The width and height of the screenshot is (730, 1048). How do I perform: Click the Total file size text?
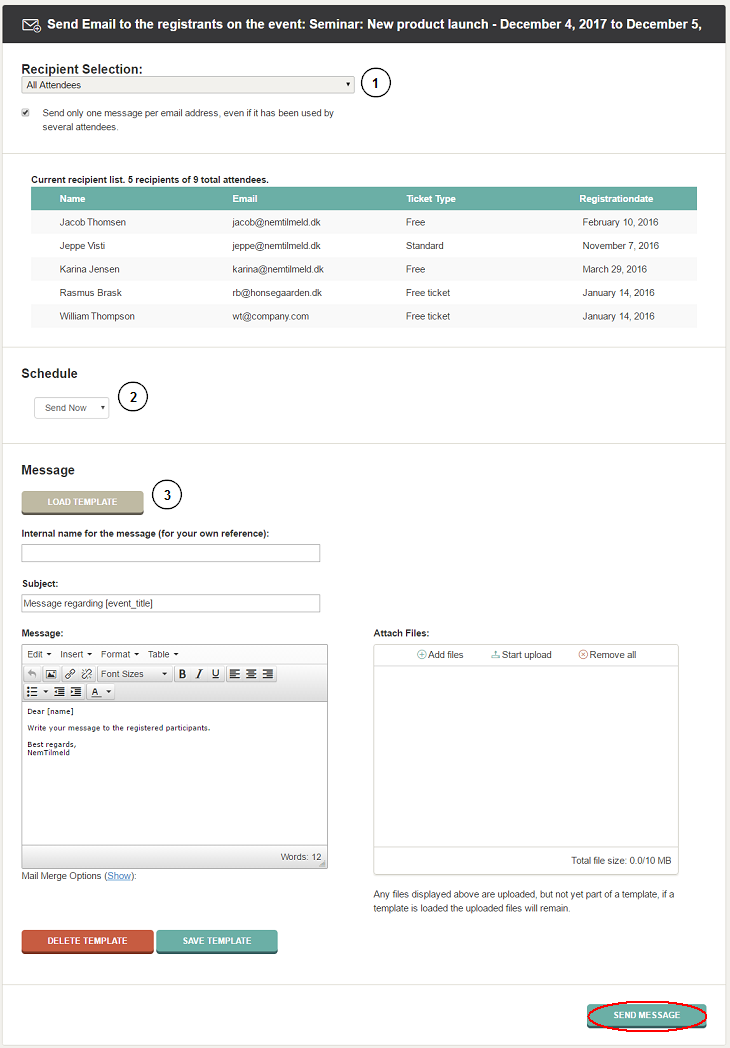coord(621,861)
